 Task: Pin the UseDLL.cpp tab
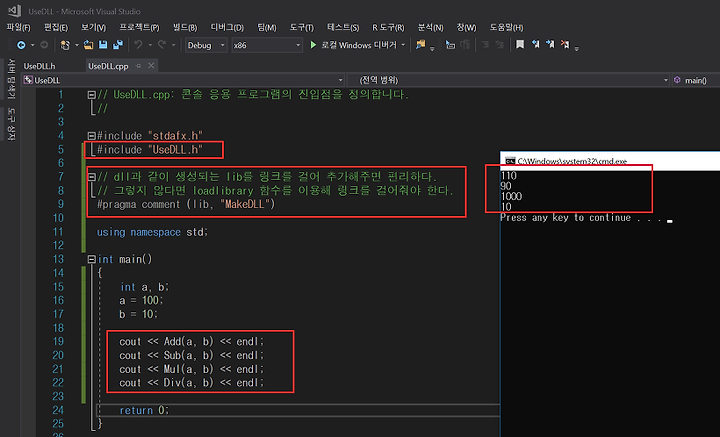tap(138, 66)
